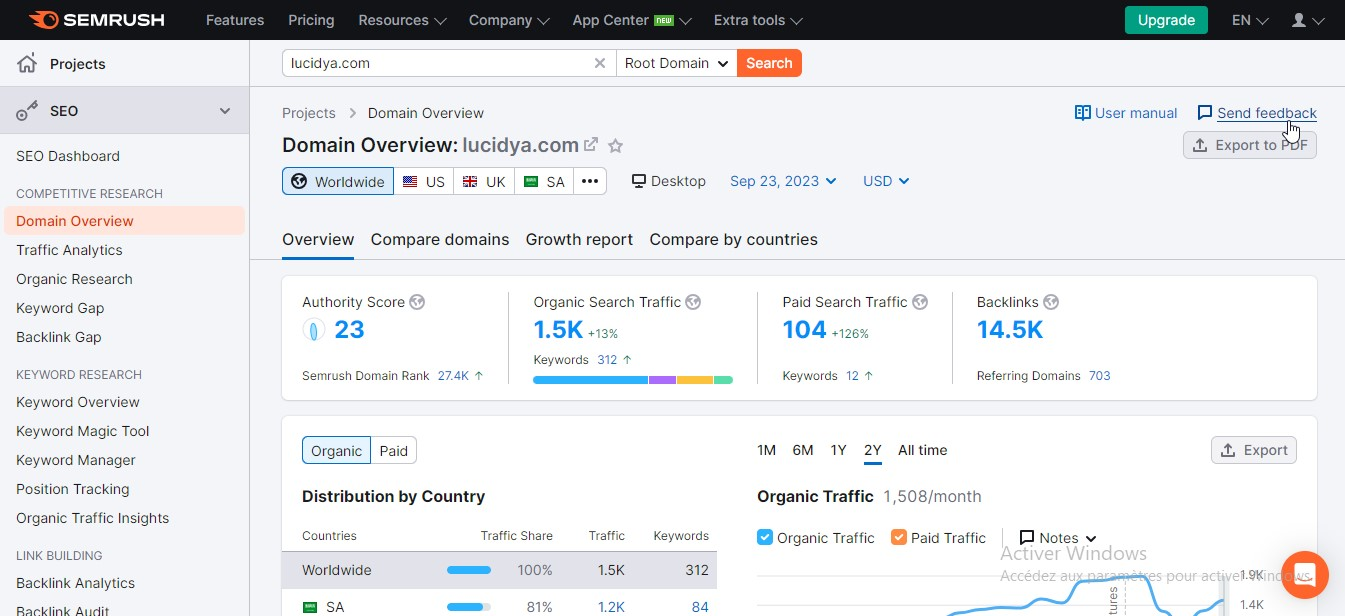Image resolution: width=1345 pixels, height=616 pixels.
Task: Click the Authority Score globe info icon
Action: [417, 302]
